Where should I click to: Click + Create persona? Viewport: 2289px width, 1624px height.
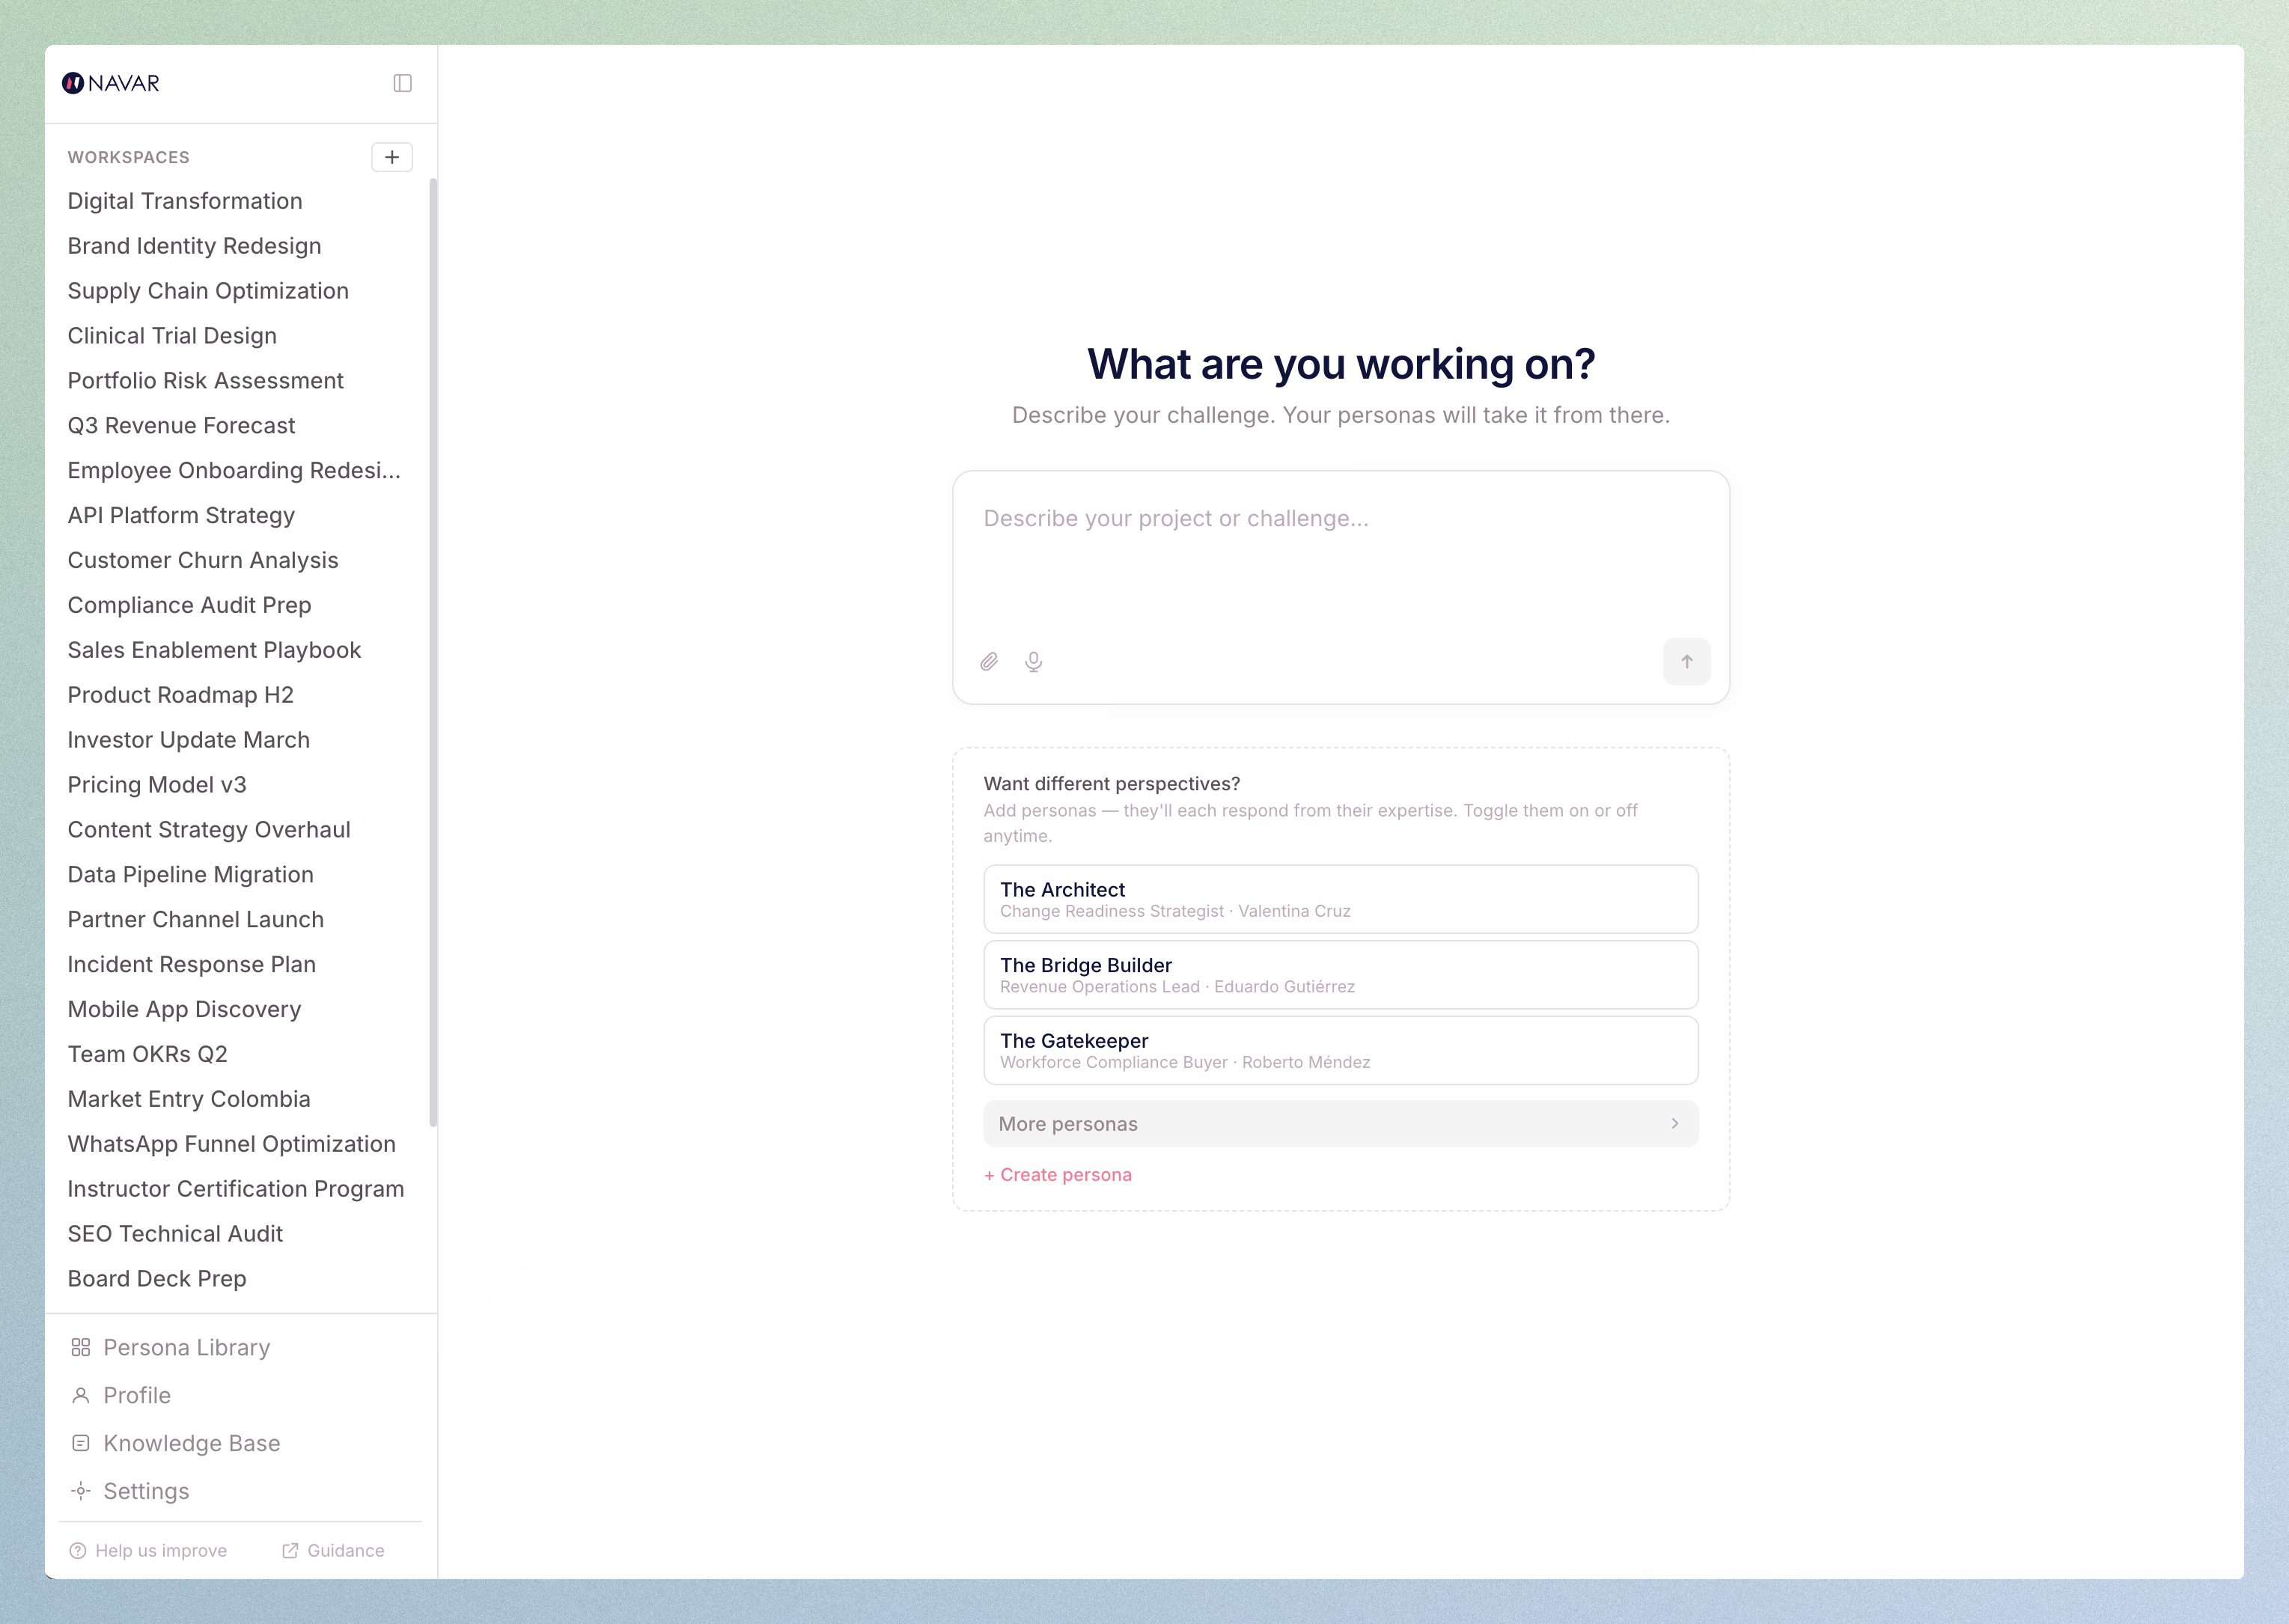pyautogui.click(x=1058, y=1174)
